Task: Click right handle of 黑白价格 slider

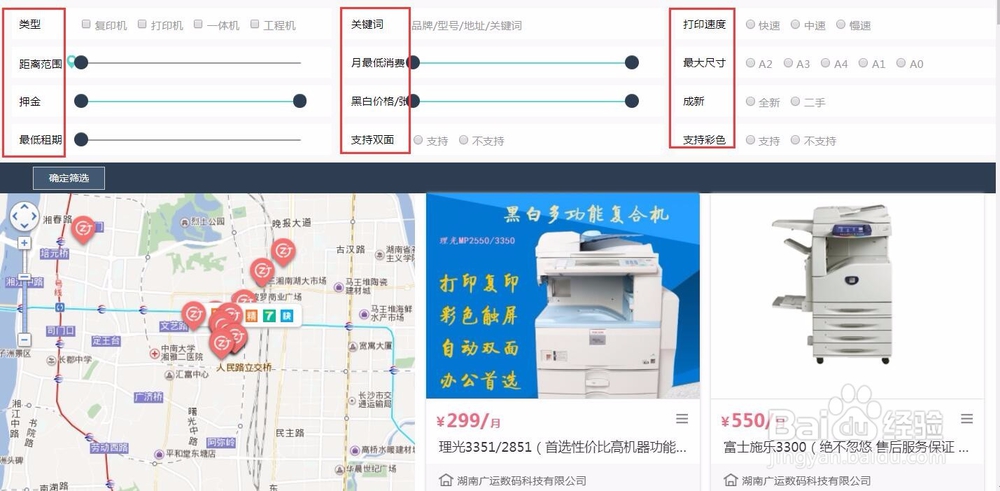Action: 632,101
